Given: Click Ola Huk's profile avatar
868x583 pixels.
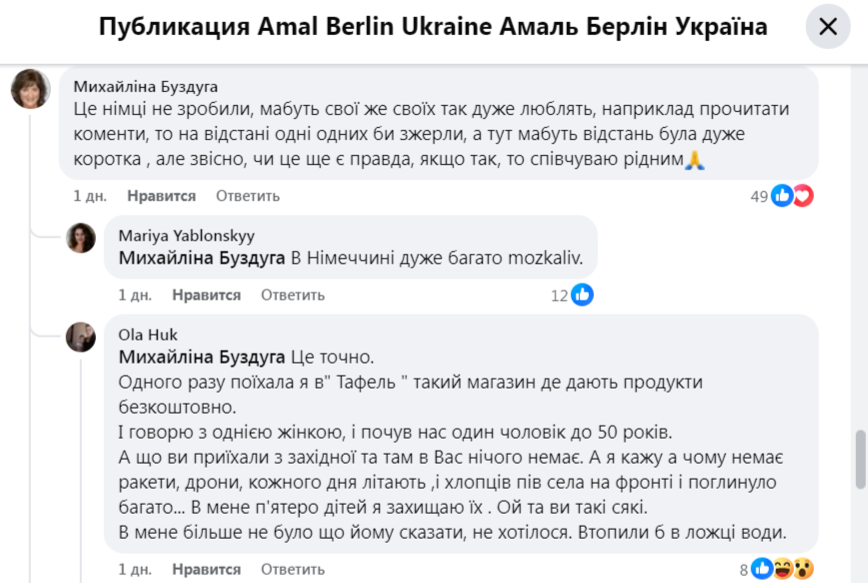Looking at the screenshot, I should tap(81, 336).
